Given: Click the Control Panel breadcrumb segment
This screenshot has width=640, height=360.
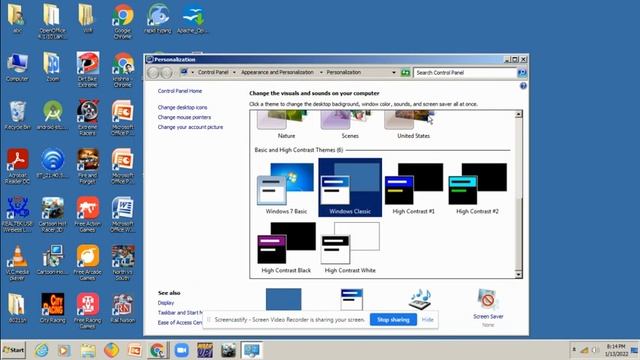Looking at the screenshot, I should [x=213, y=72].
